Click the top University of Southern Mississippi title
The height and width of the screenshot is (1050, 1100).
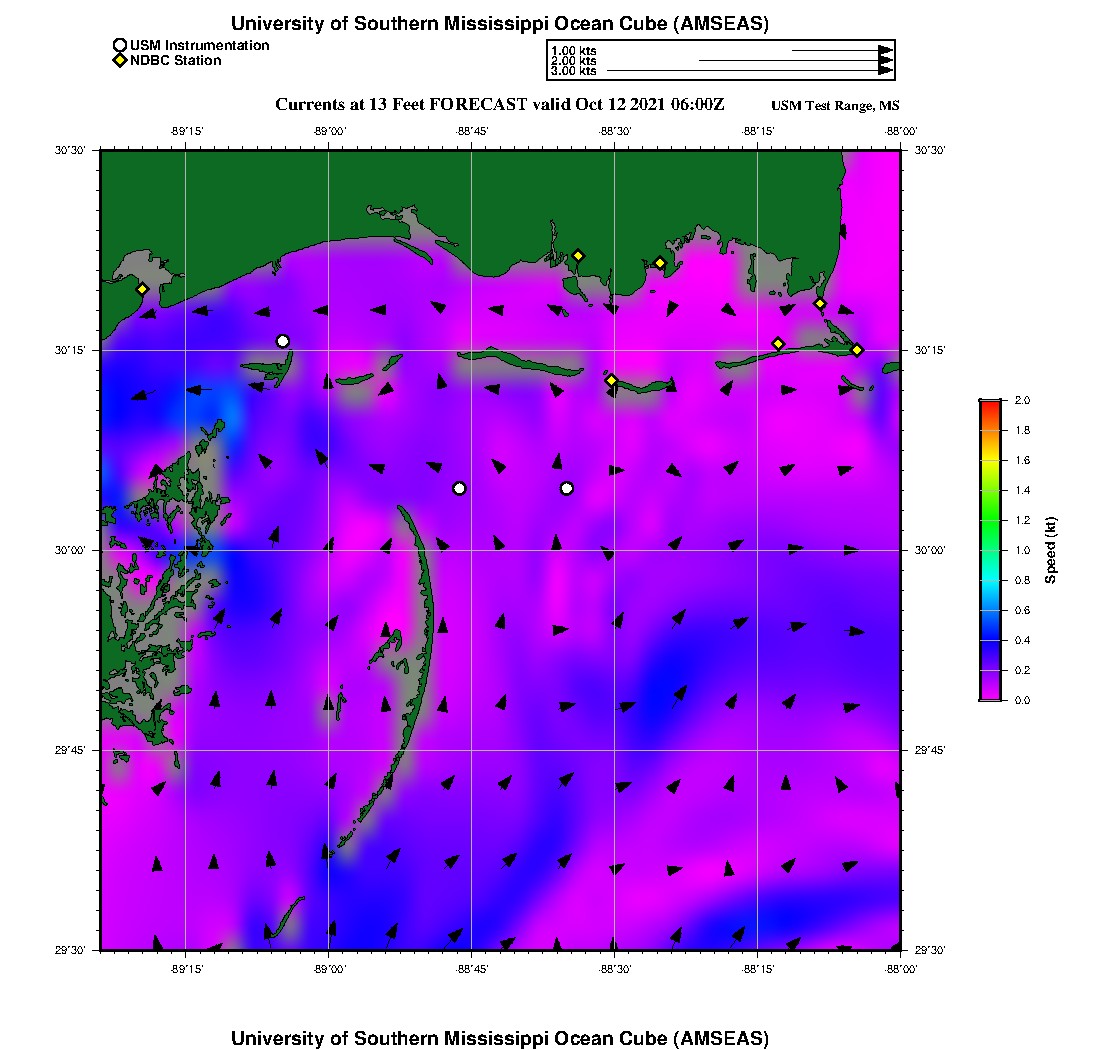click(500, 23)
